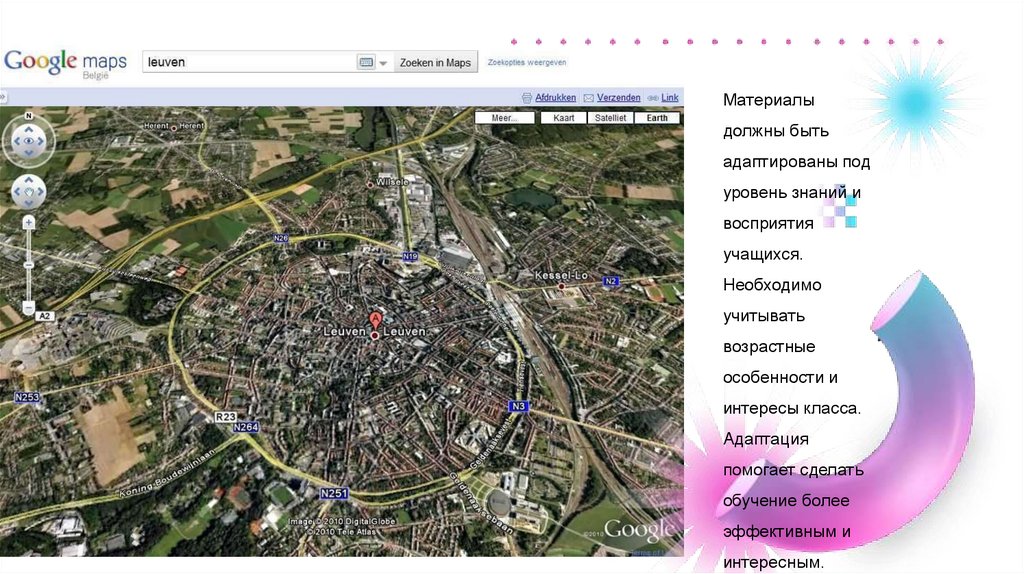Click the N253 road shield

pos(27,397)
